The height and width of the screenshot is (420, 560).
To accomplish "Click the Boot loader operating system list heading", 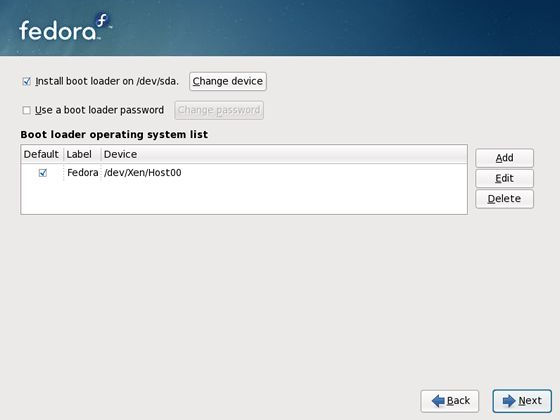I will point(114,135).
